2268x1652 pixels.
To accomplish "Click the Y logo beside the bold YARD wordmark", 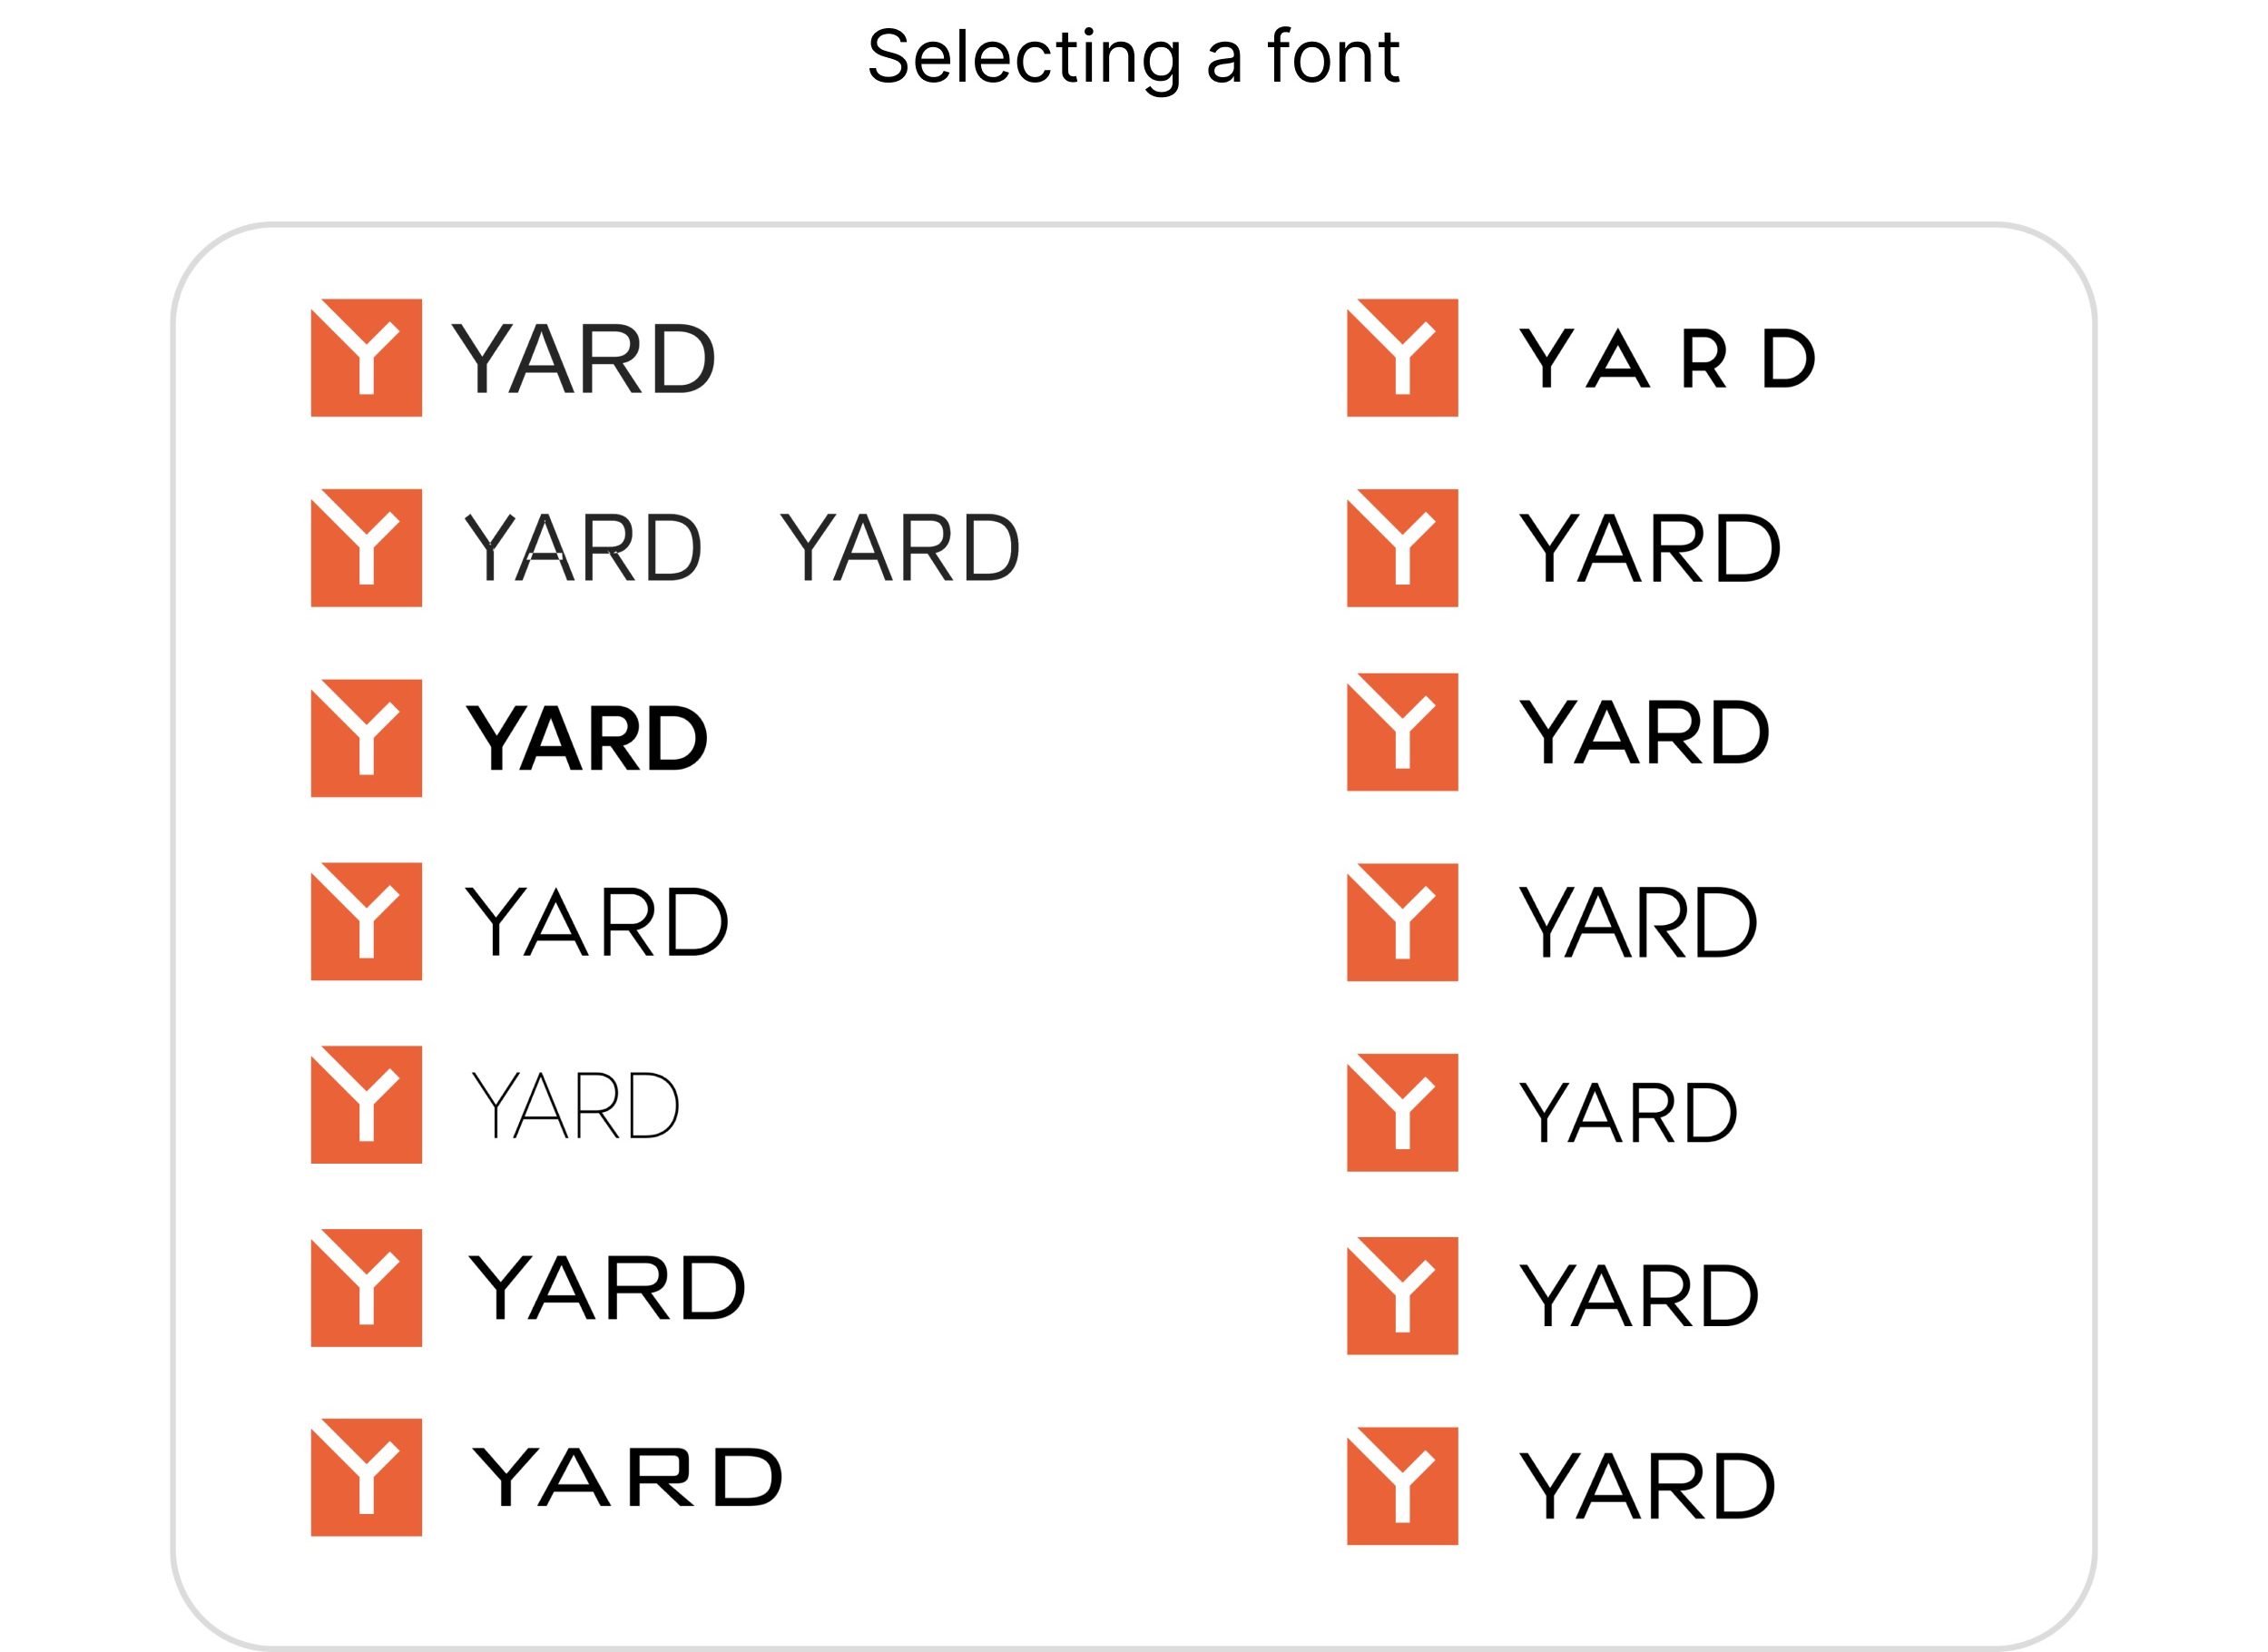I will pyautogui.click(x=366, y=738).
